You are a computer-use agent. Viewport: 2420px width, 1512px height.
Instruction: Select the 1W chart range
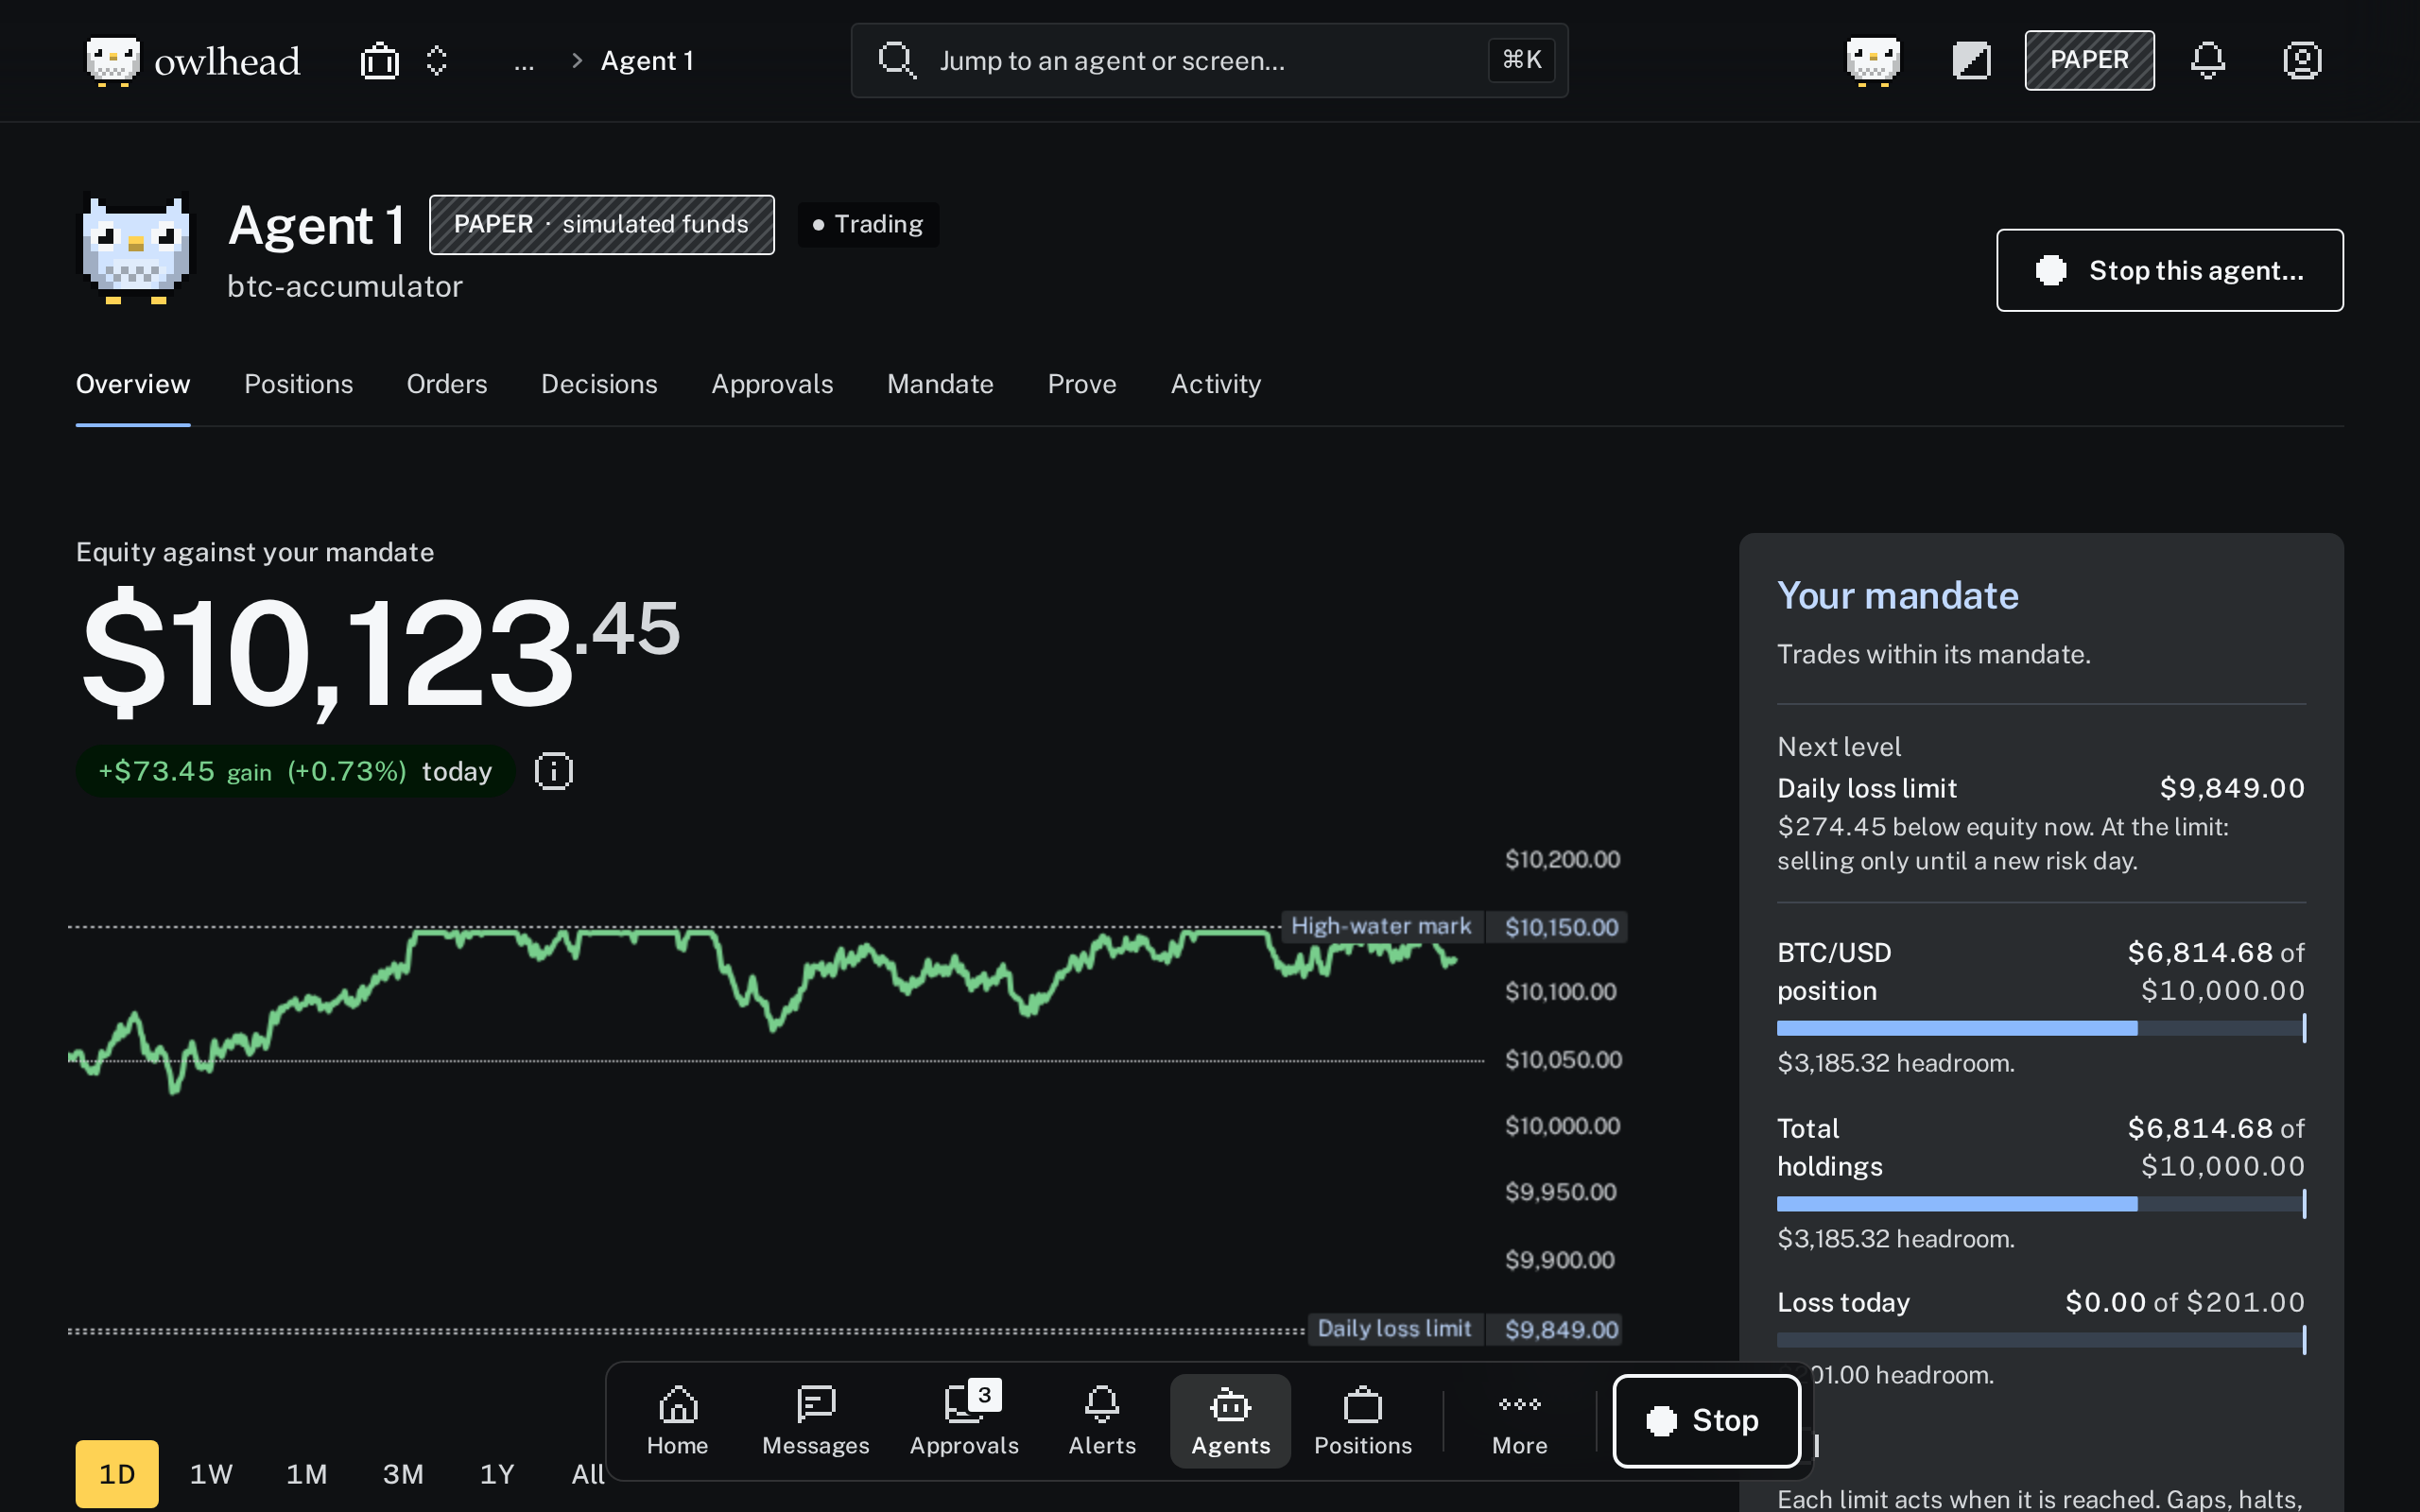(211, 1473)
